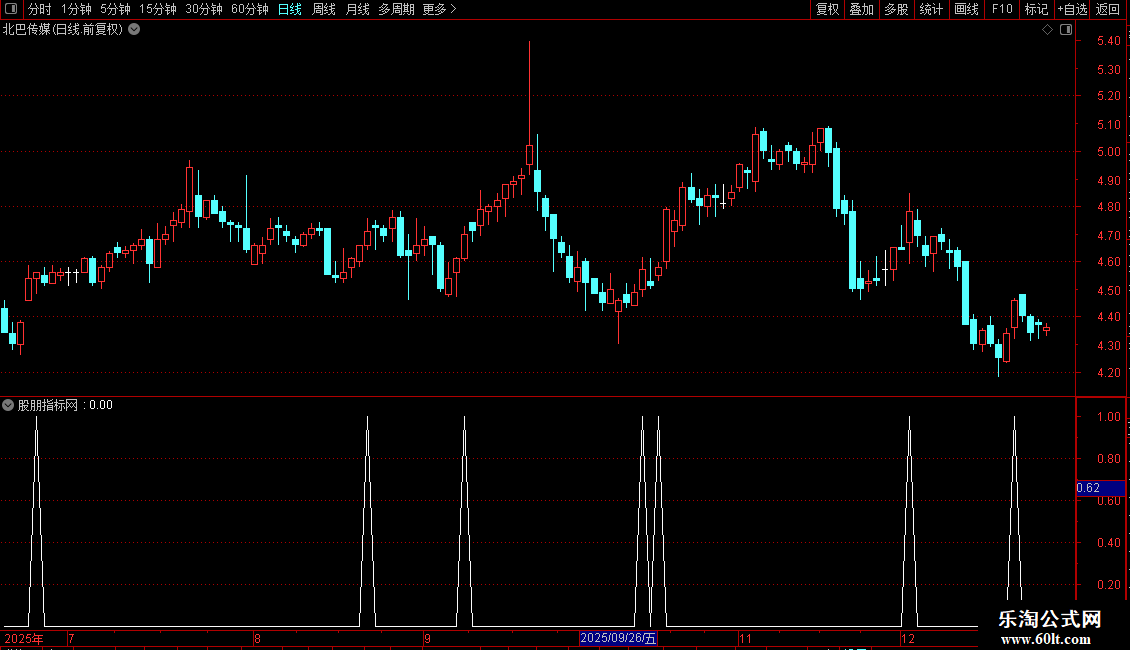Select the 30分钟 period

[203, 9]
